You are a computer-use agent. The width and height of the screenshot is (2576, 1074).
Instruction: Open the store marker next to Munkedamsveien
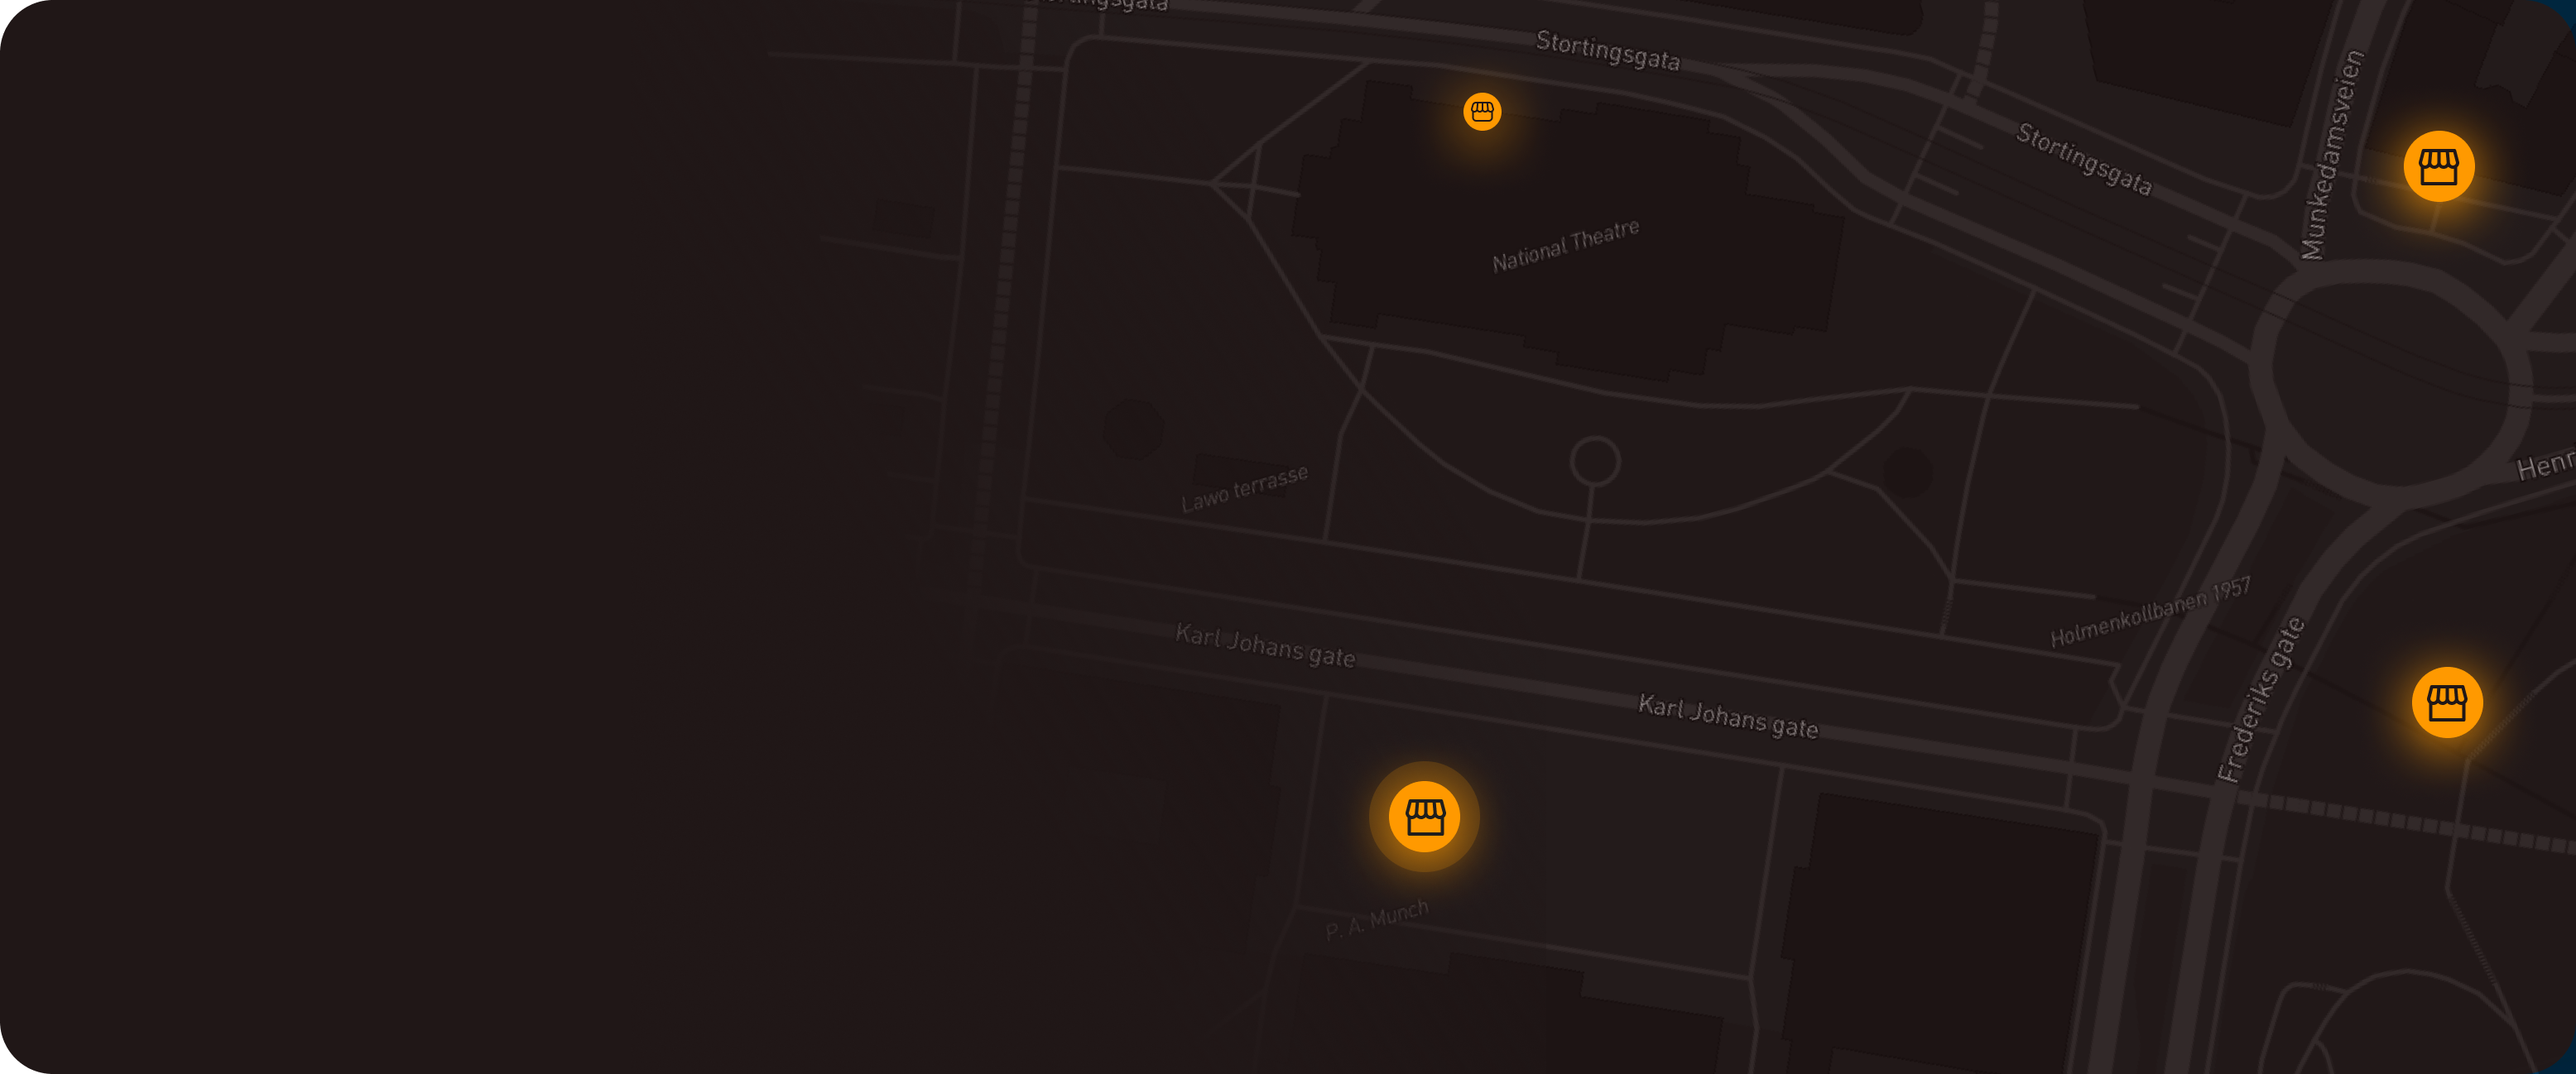(2438, 166)
